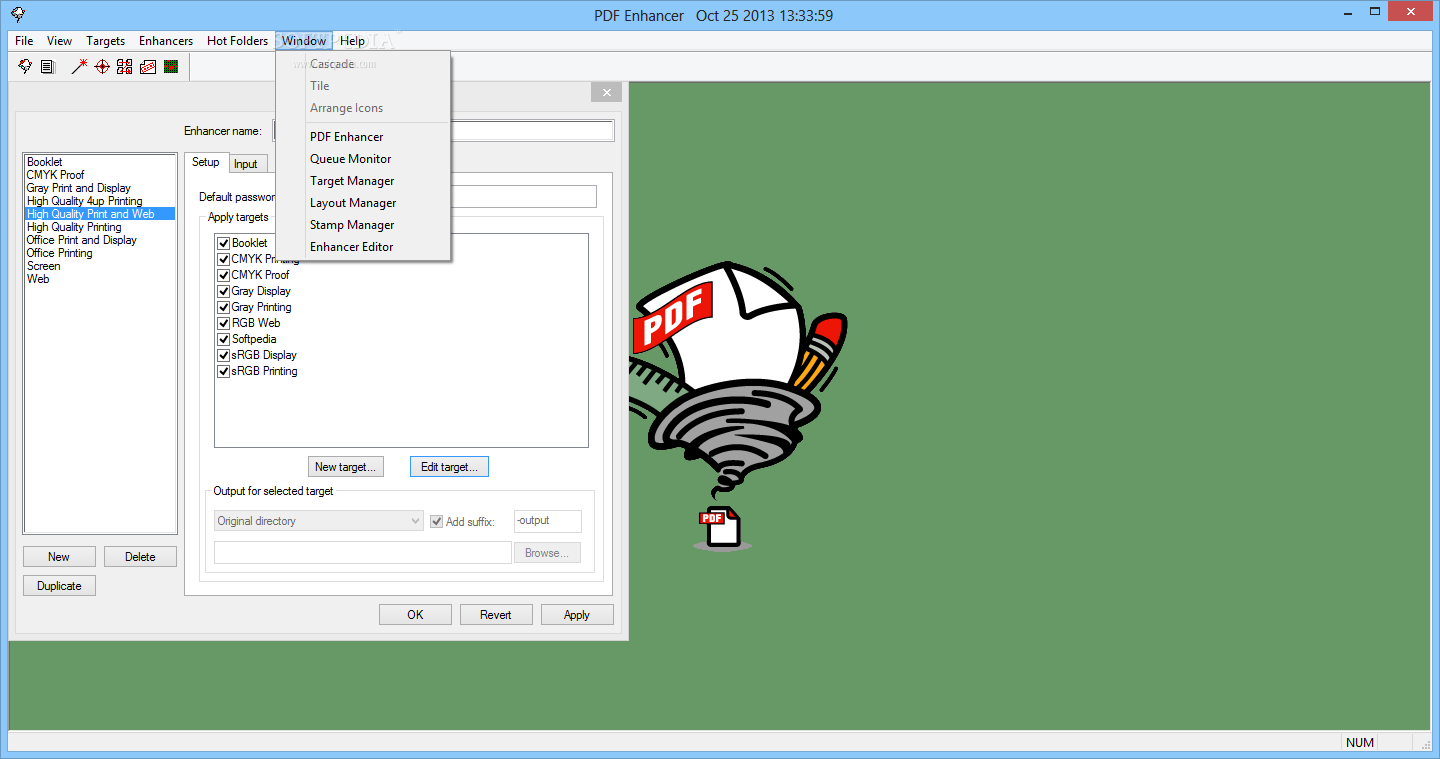Screen dimensions: 1440x759
Task: Click the NUM status bar indicator
Action: (x=1360, y=743)
